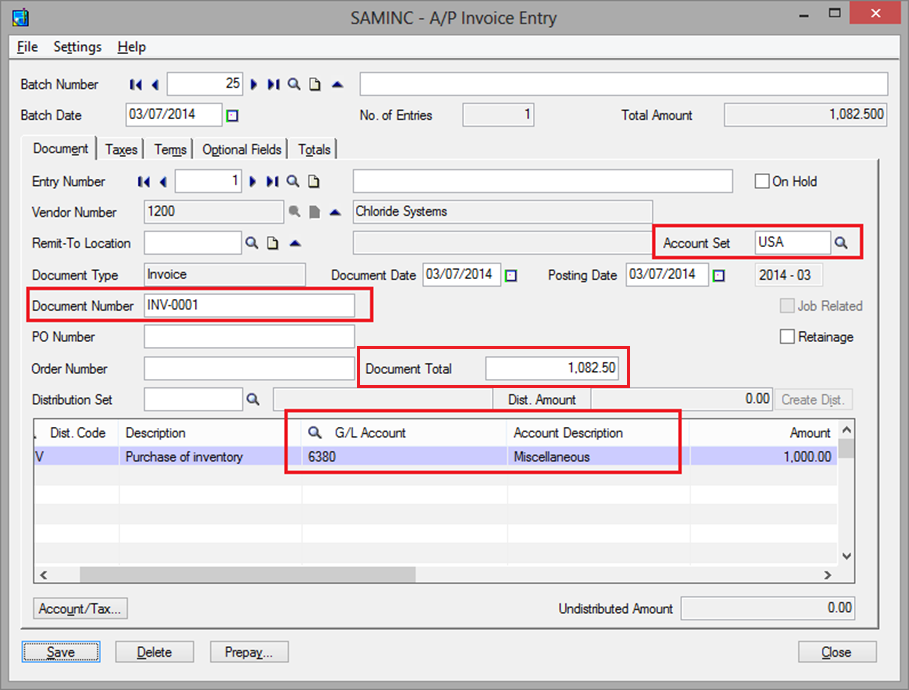This screenshot has height=690, width=909.
Task: Switch to the Document tab
Action: tap(60, 149)
